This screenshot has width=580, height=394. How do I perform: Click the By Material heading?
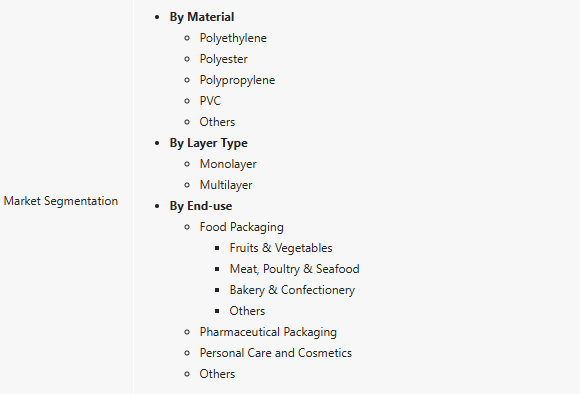pyautogui.click(x=202, y=17)
